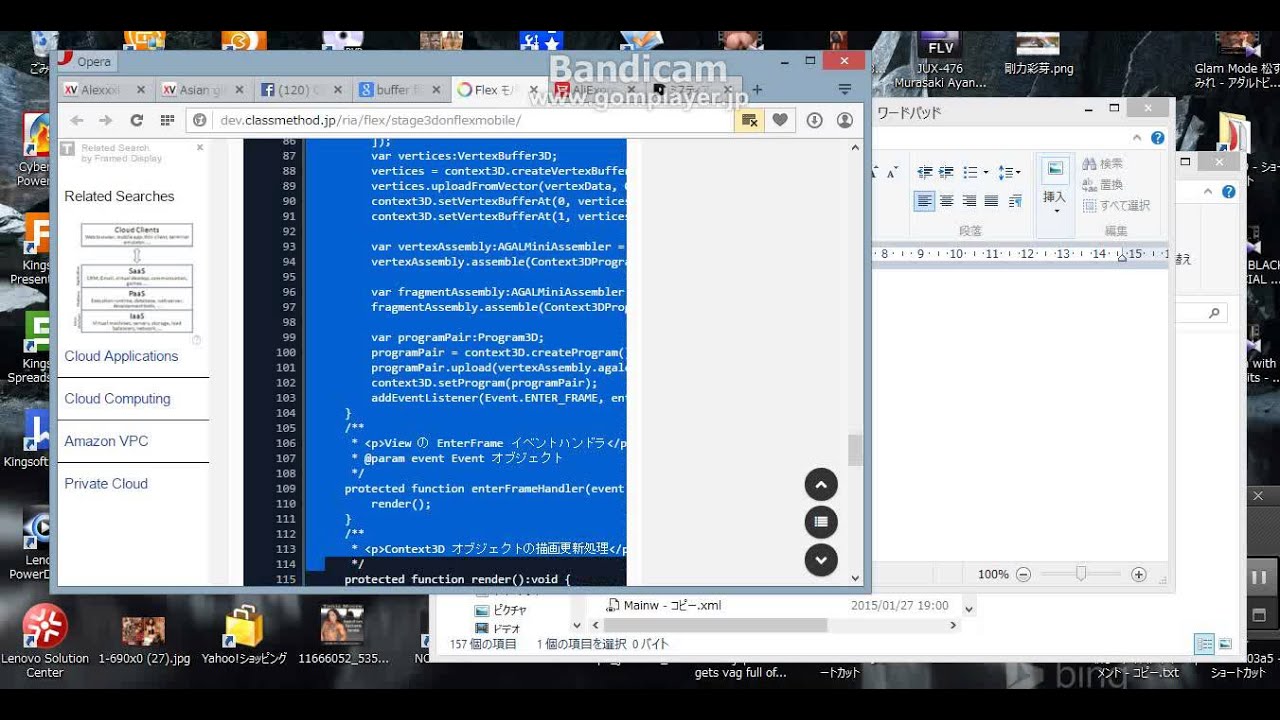Switch to the 'buffer' Google search tab

[x=393, y=90]
